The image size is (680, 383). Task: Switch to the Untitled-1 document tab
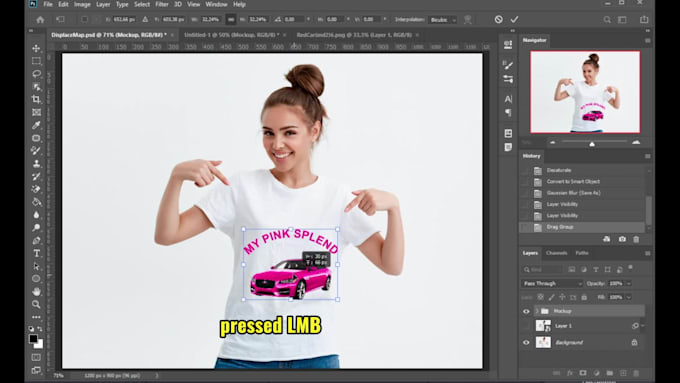pyautogui.click(x=232, y=35)
